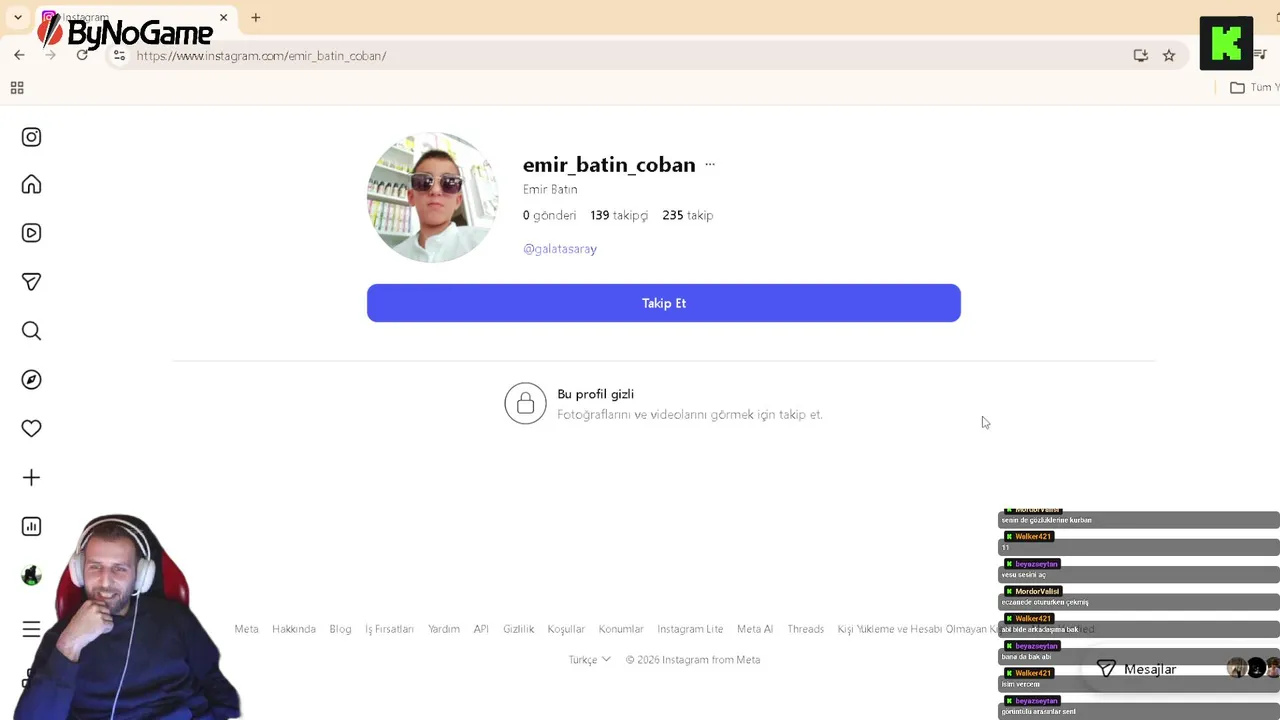Open the Blog footer link
The width and height of the screenshot is (1280, 720).
point(340,629)
